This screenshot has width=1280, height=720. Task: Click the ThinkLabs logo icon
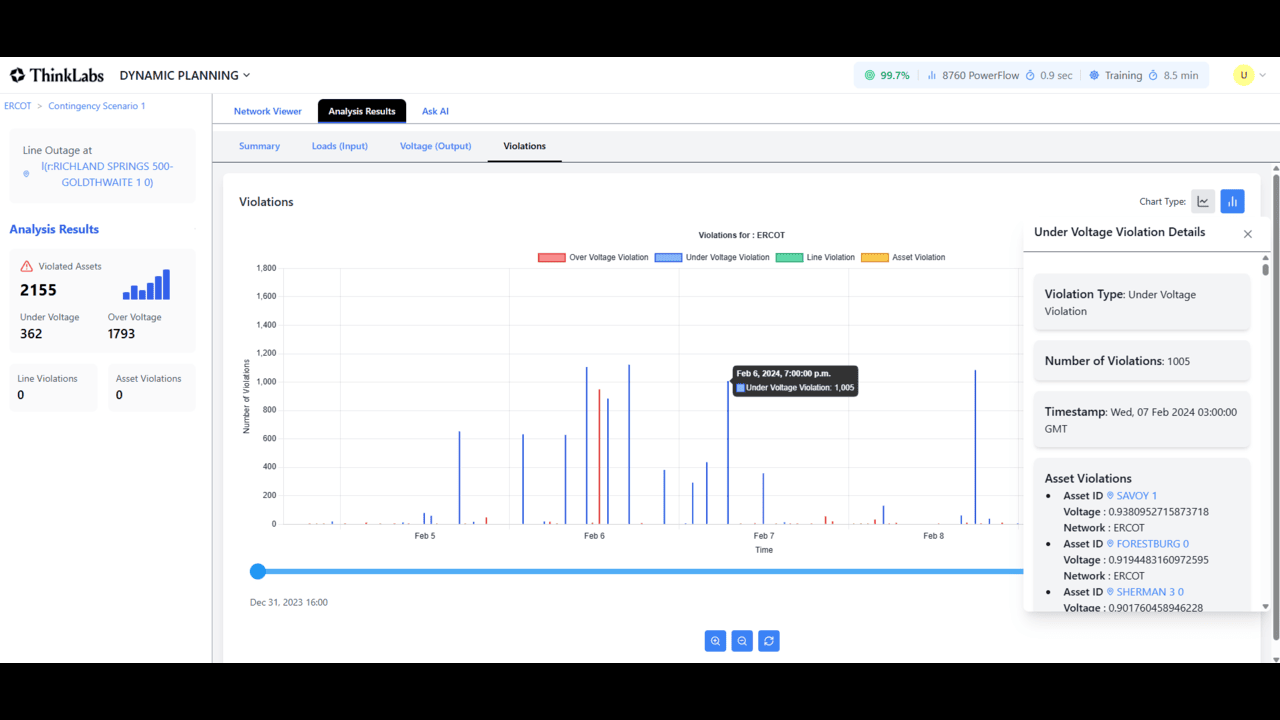(x=17, y=75)
